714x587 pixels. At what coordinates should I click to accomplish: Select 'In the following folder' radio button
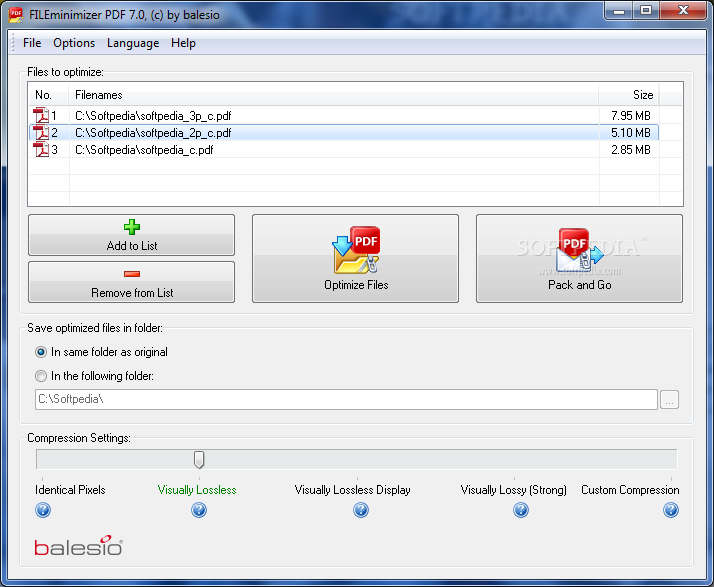[x=41, y=376]
